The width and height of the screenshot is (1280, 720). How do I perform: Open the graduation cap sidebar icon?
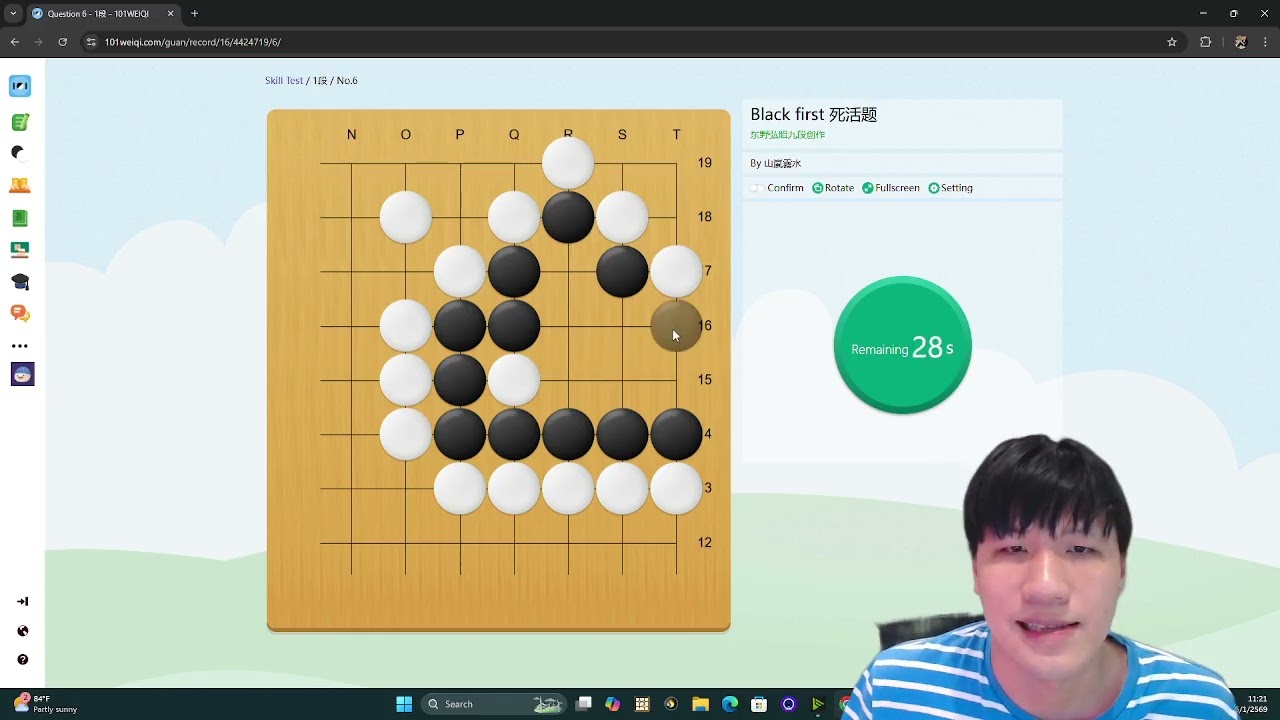(20, 281)
